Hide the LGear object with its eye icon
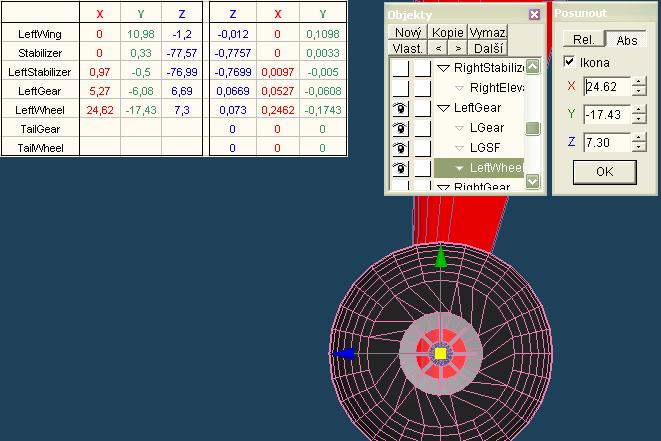The width and height of the screenshot is (661, 441). click(x=400, y=128)
